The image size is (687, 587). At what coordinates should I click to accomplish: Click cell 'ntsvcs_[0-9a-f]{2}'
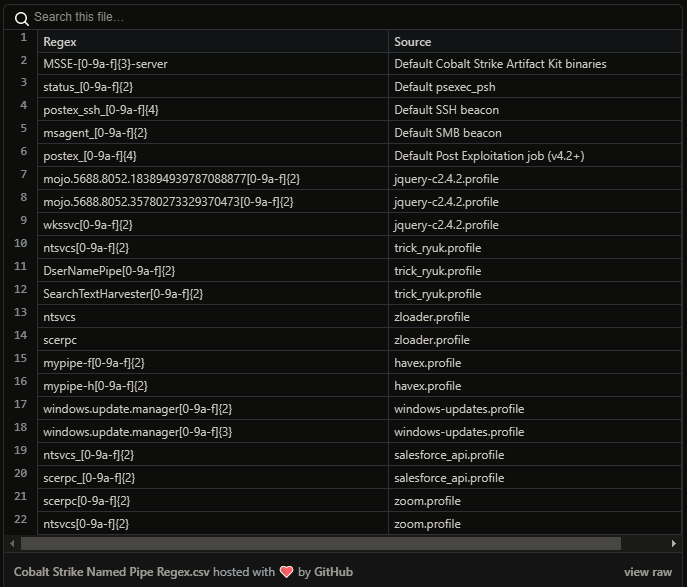[x=213, y=455]
